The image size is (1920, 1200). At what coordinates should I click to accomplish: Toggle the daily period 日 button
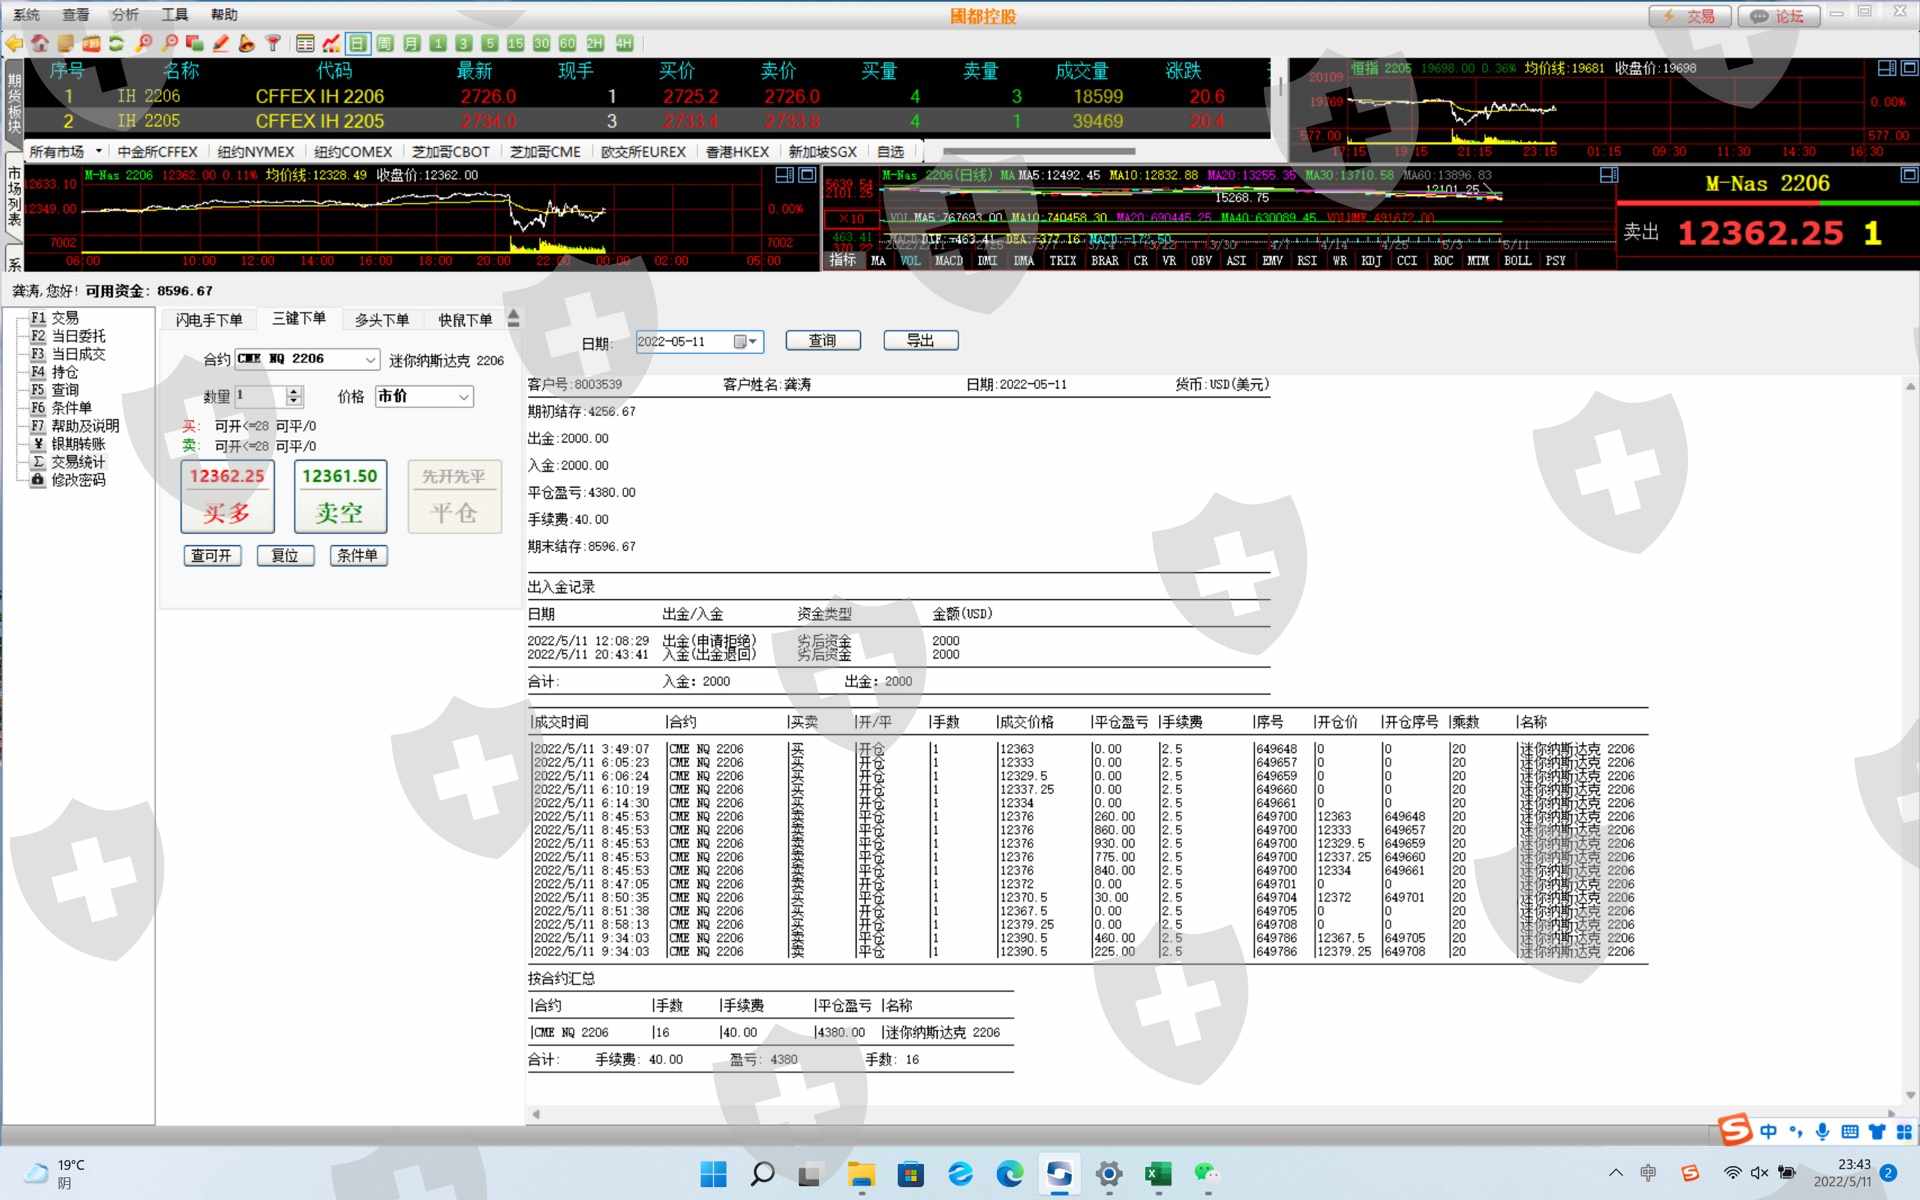tap(358, 43)
